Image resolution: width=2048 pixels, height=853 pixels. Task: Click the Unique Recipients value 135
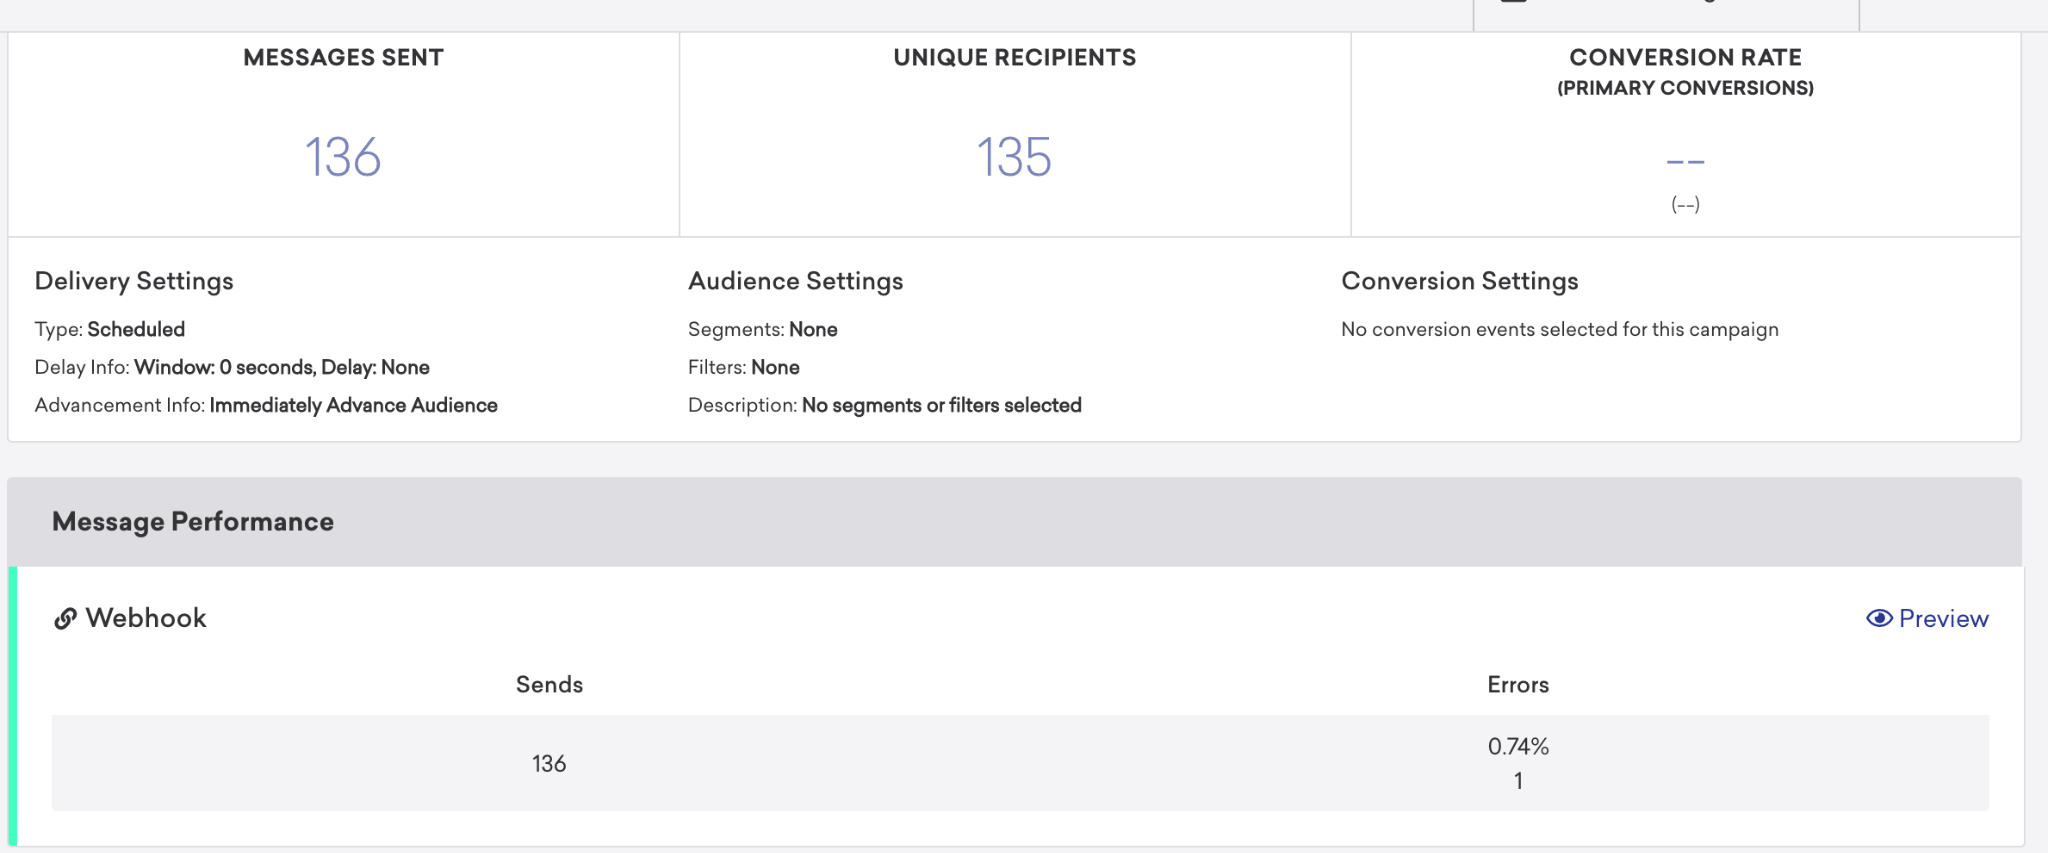point(1014,158)
